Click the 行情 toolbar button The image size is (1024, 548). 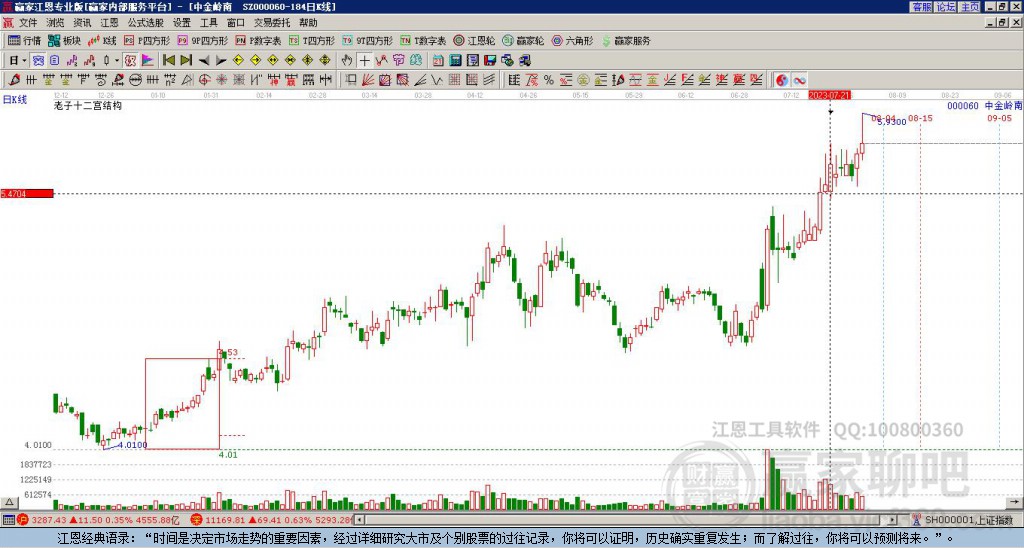tap(24, 40)
